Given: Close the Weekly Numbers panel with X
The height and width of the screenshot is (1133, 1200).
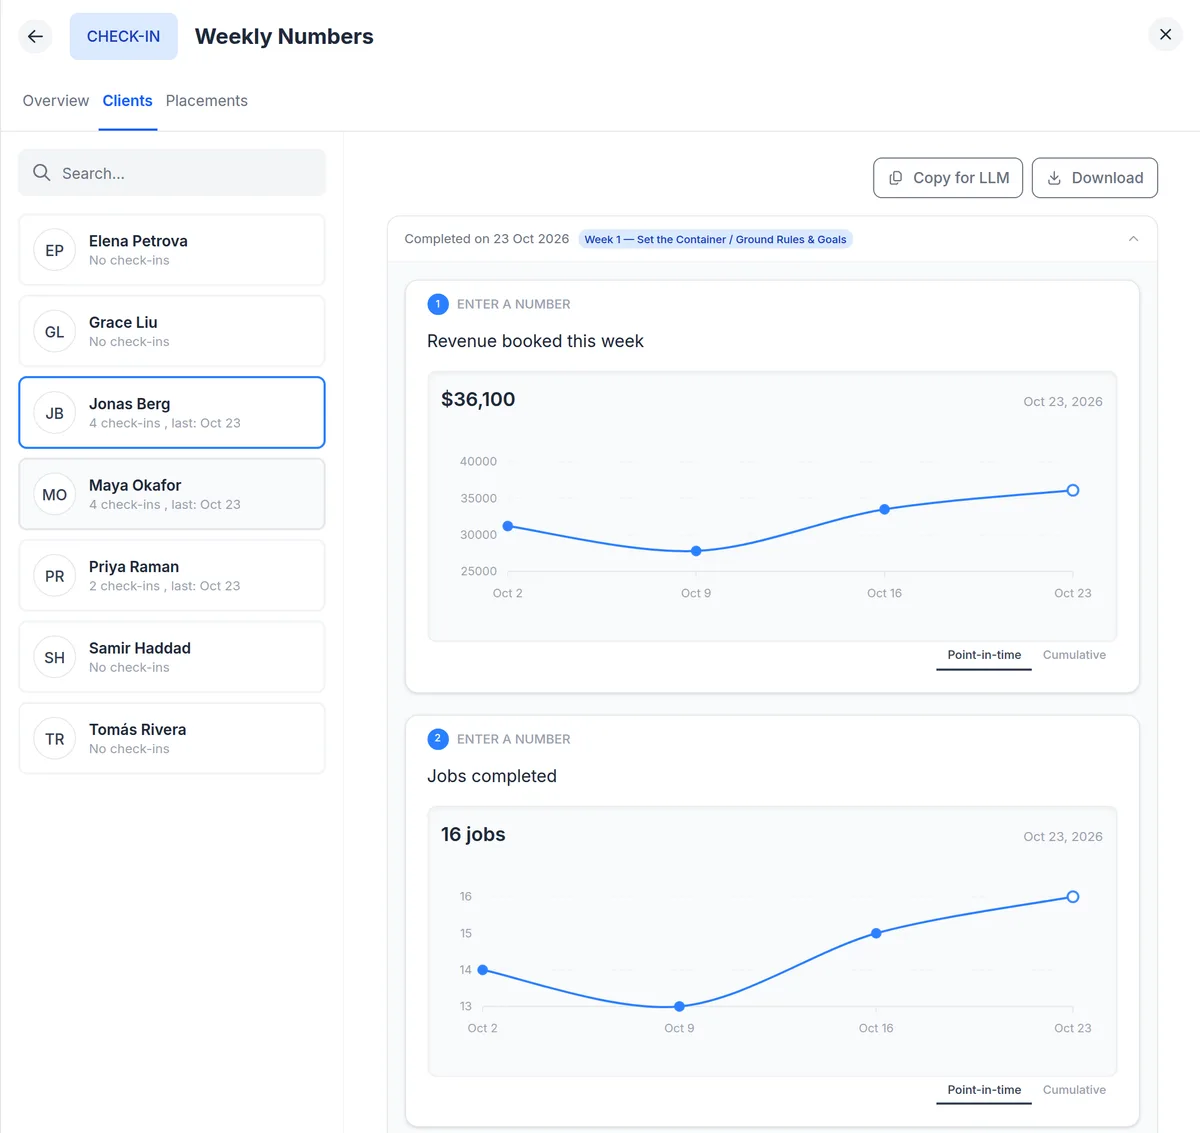Looking at the screenshot, I should click(x=1165, y=34).
